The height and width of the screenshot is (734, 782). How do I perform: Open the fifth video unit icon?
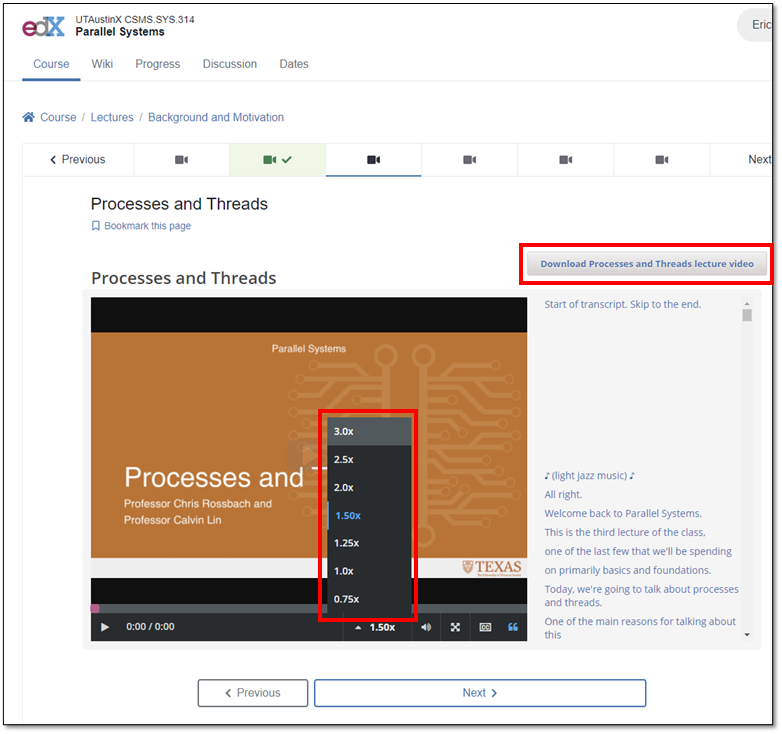click(566, 160)
